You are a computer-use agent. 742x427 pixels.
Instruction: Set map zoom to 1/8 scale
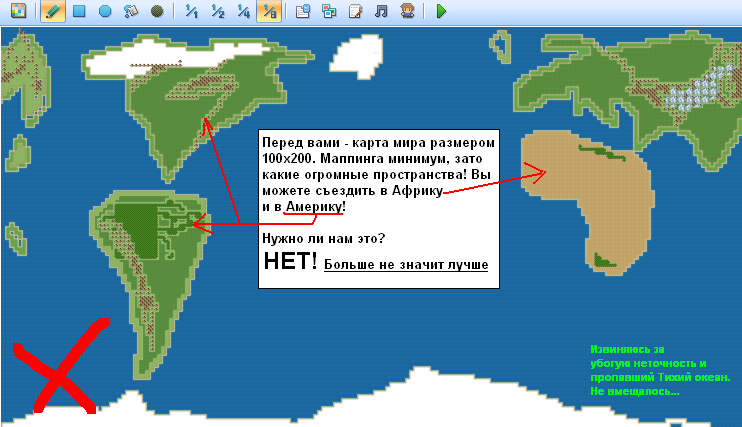coord(268,12)
